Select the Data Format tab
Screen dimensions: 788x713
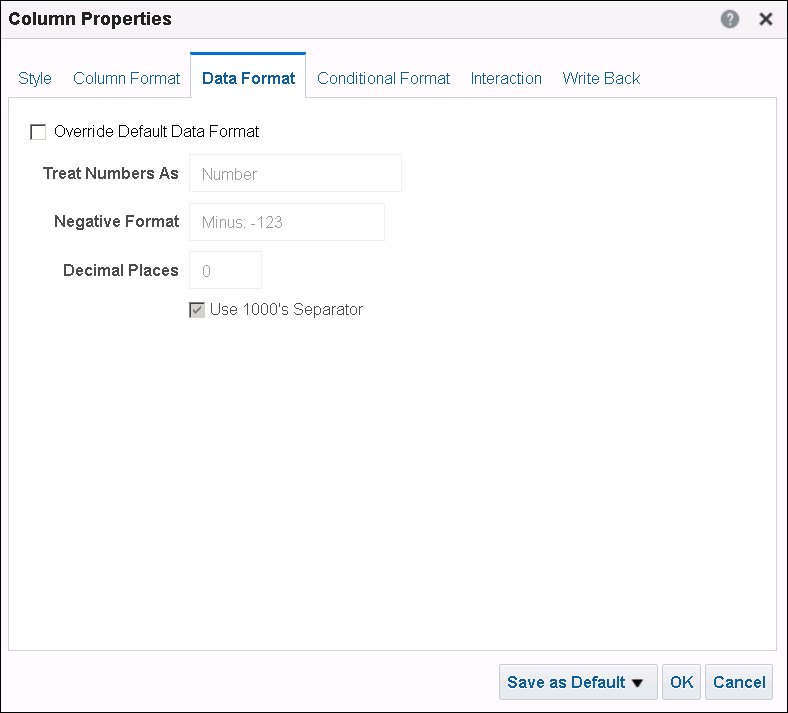248,78
